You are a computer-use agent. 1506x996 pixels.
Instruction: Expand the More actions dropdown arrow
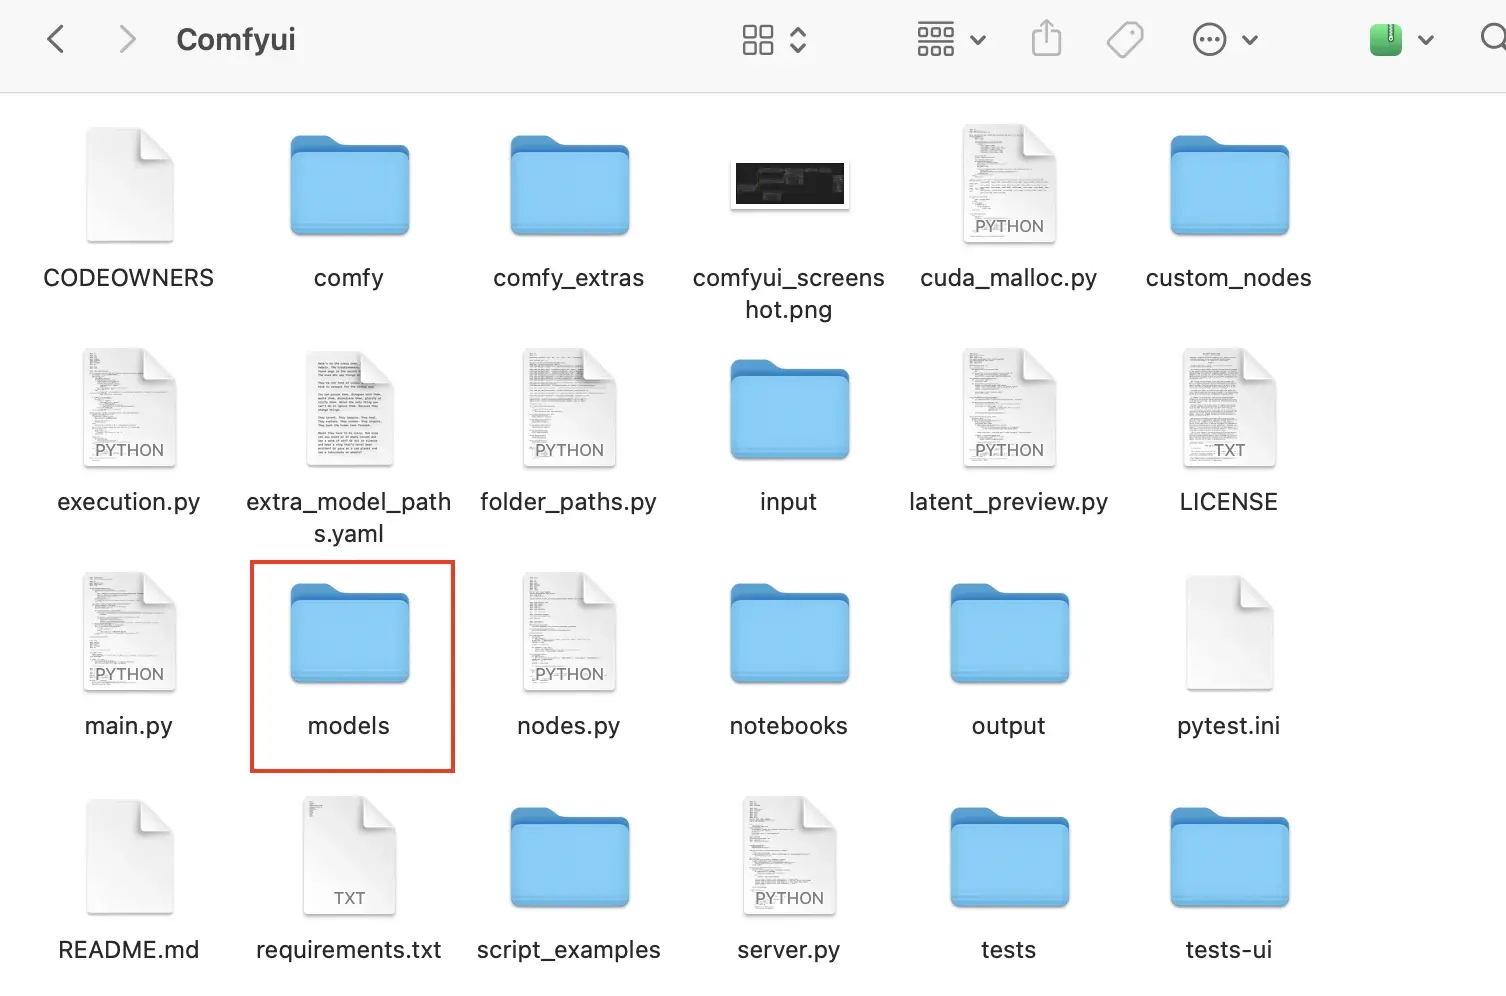1249,40
